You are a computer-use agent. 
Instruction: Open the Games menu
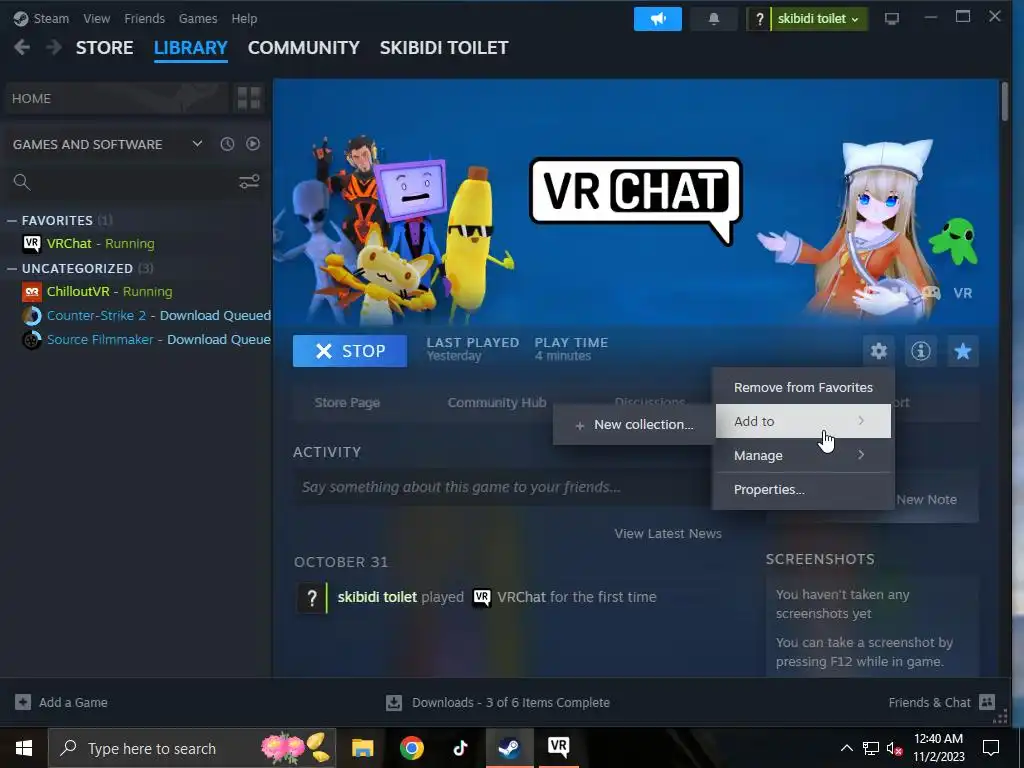pos(198,18)
